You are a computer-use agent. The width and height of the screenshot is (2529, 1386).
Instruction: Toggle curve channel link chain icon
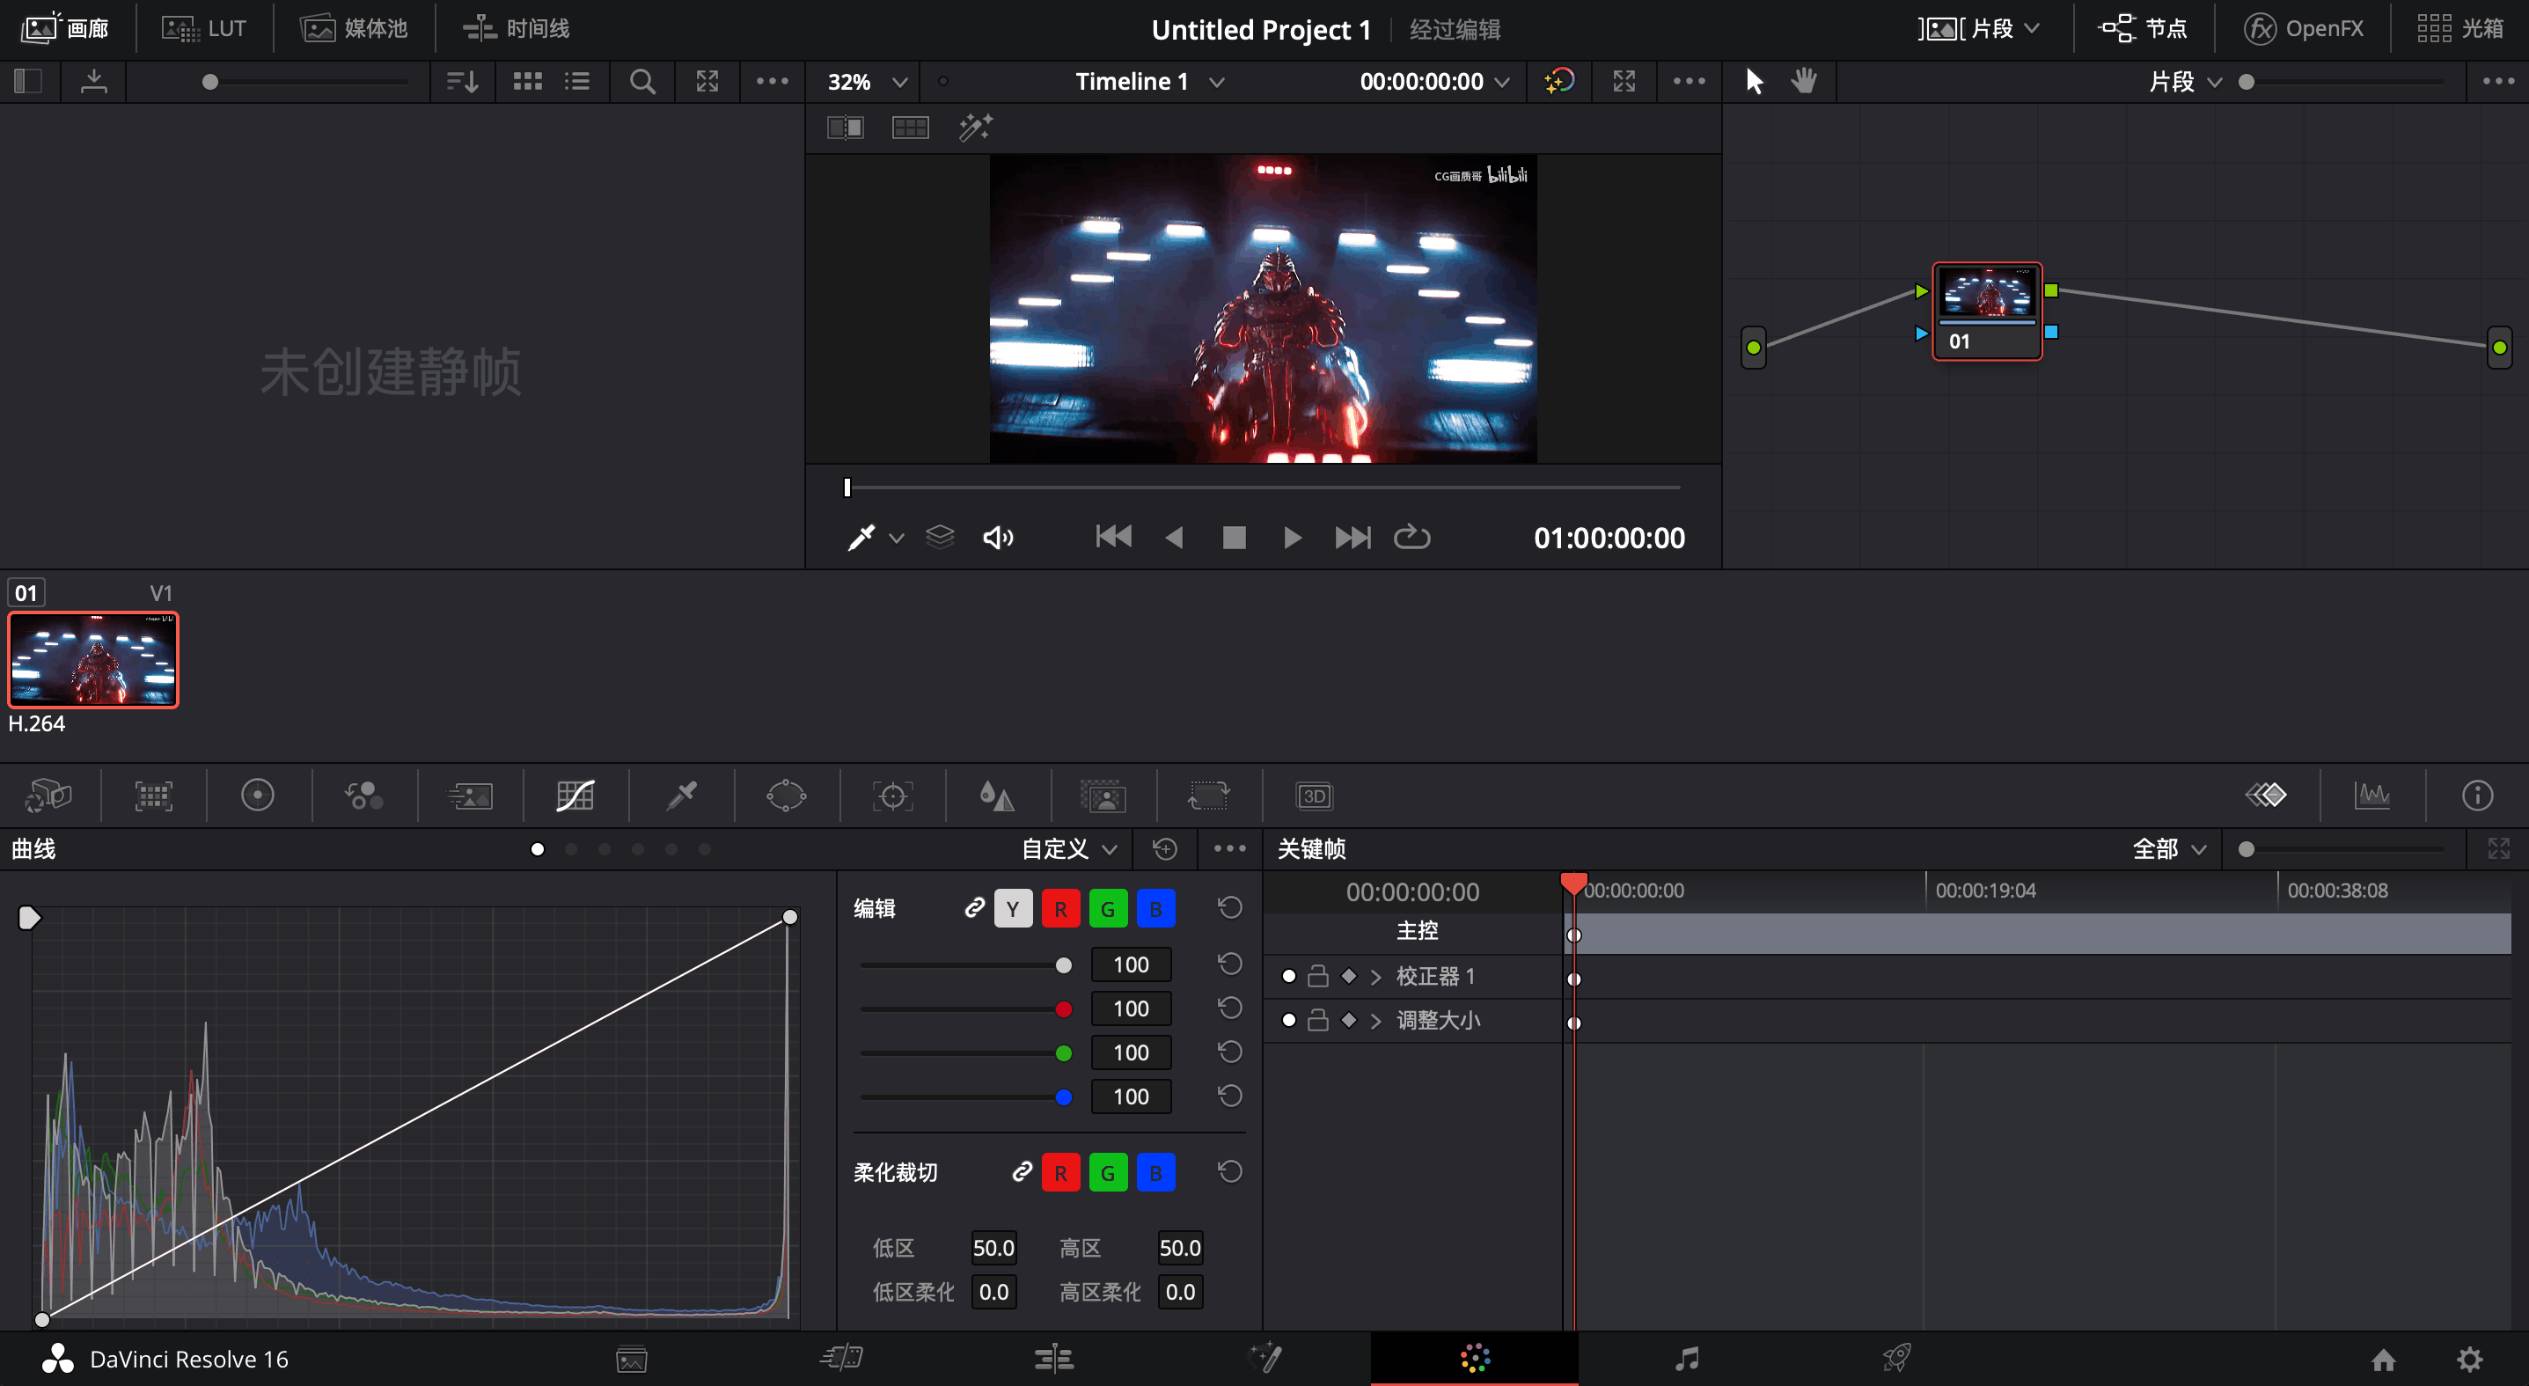coord(973,908)
